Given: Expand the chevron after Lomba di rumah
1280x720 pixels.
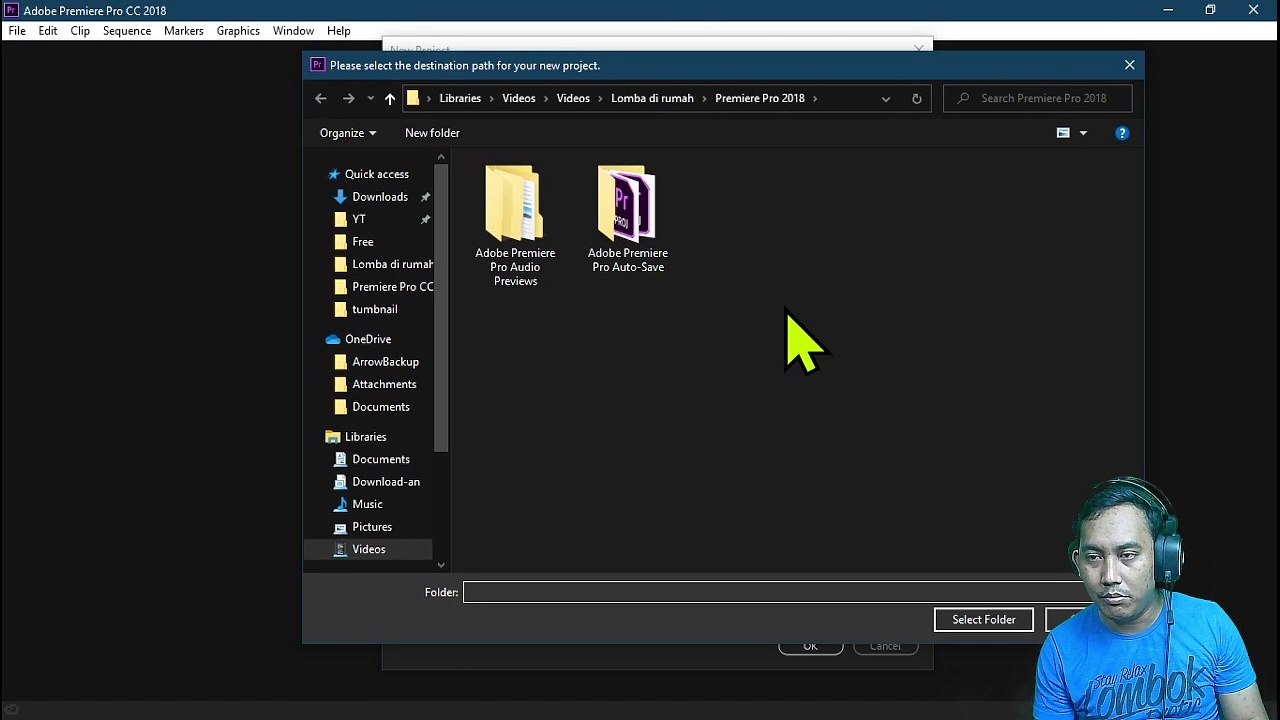Looking at the screenshot, I should tap(704, 98).
